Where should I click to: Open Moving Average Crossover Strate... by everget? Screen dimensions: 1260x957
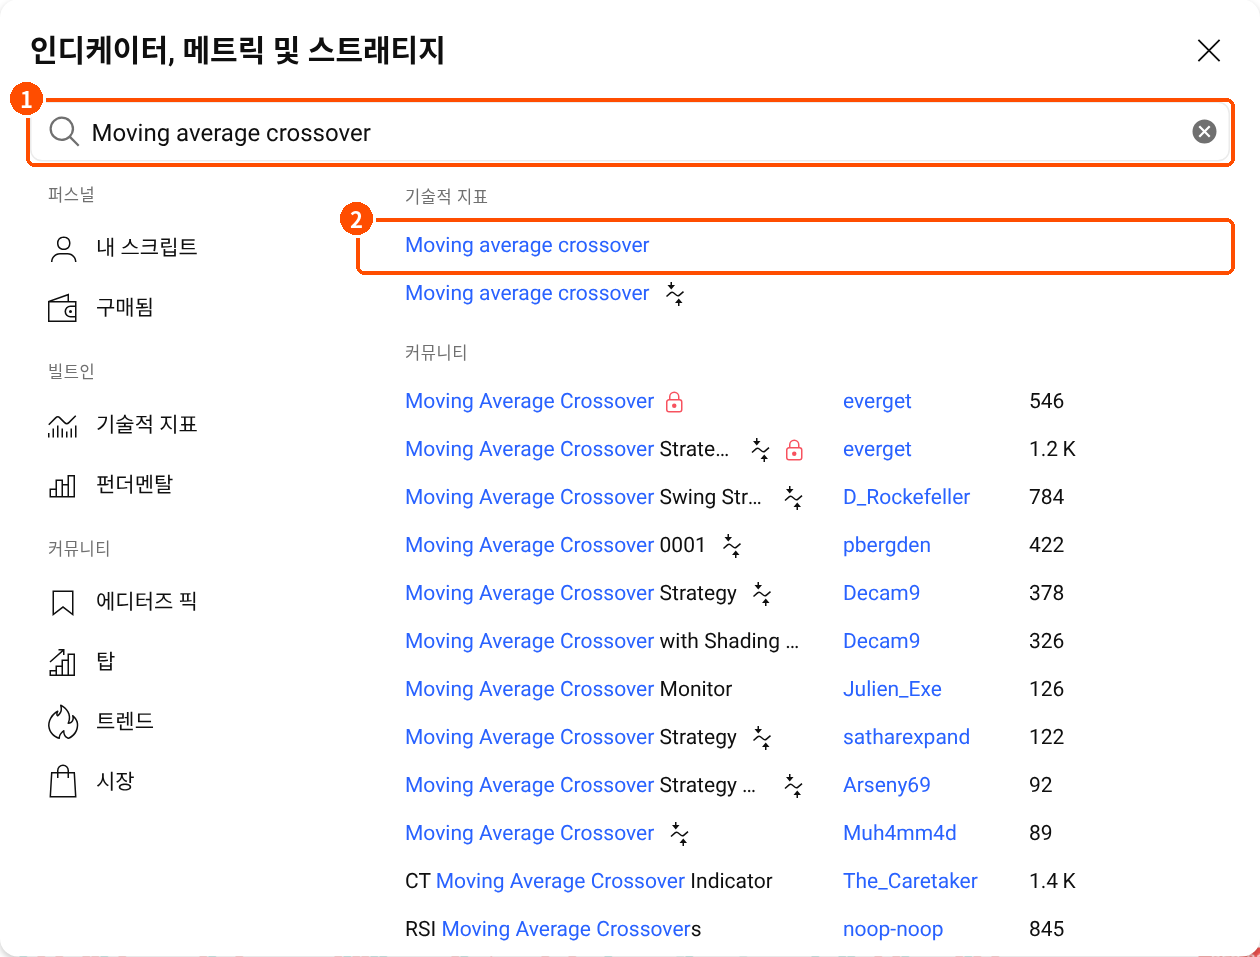[x=567, y=449]
